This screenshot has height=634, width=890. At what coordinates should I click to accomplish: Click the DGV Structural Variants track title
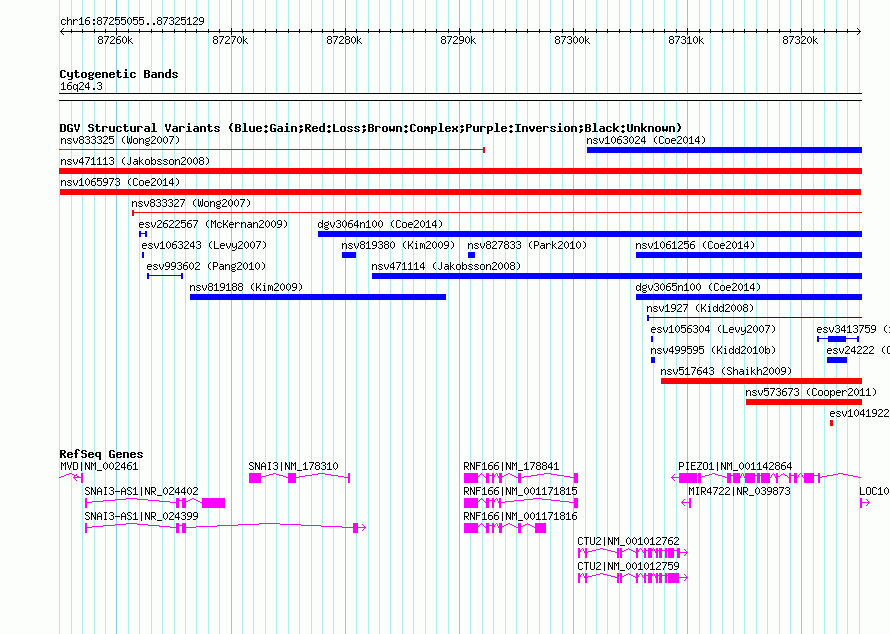click(371, 128)
